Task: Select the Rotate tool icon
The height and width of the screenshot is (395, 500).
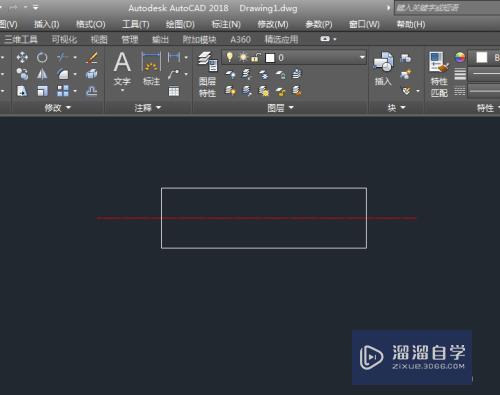Action: [42, 57]
